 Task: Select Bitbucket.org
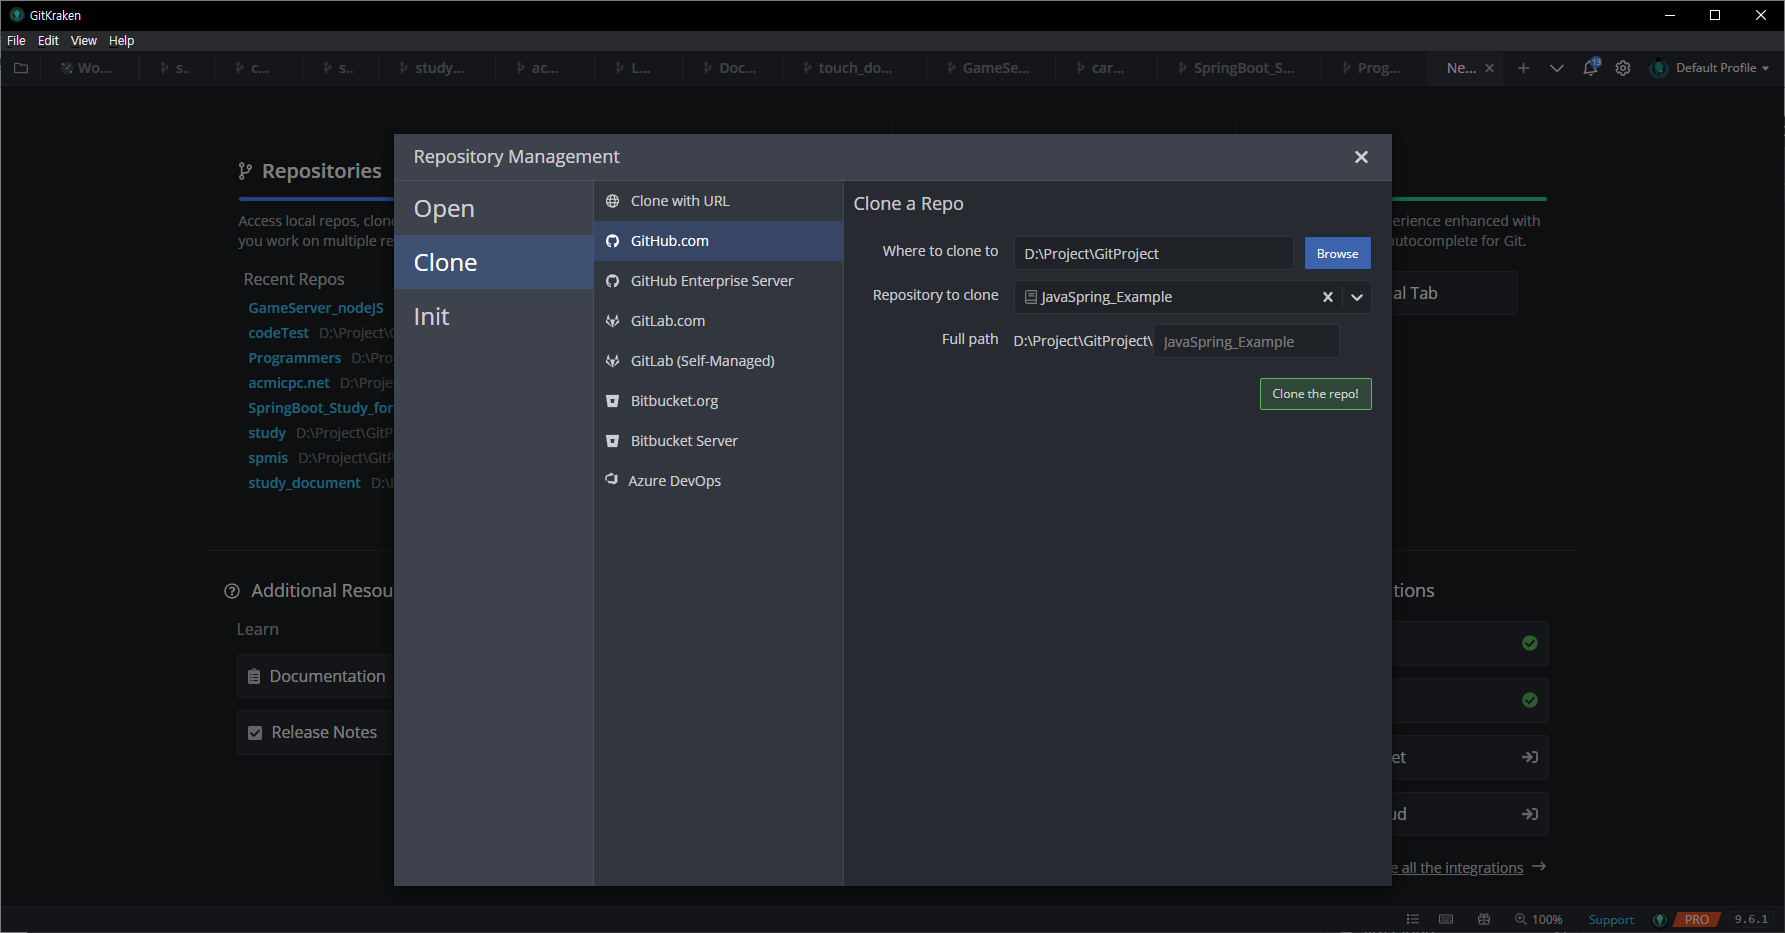tap(719, 401)
